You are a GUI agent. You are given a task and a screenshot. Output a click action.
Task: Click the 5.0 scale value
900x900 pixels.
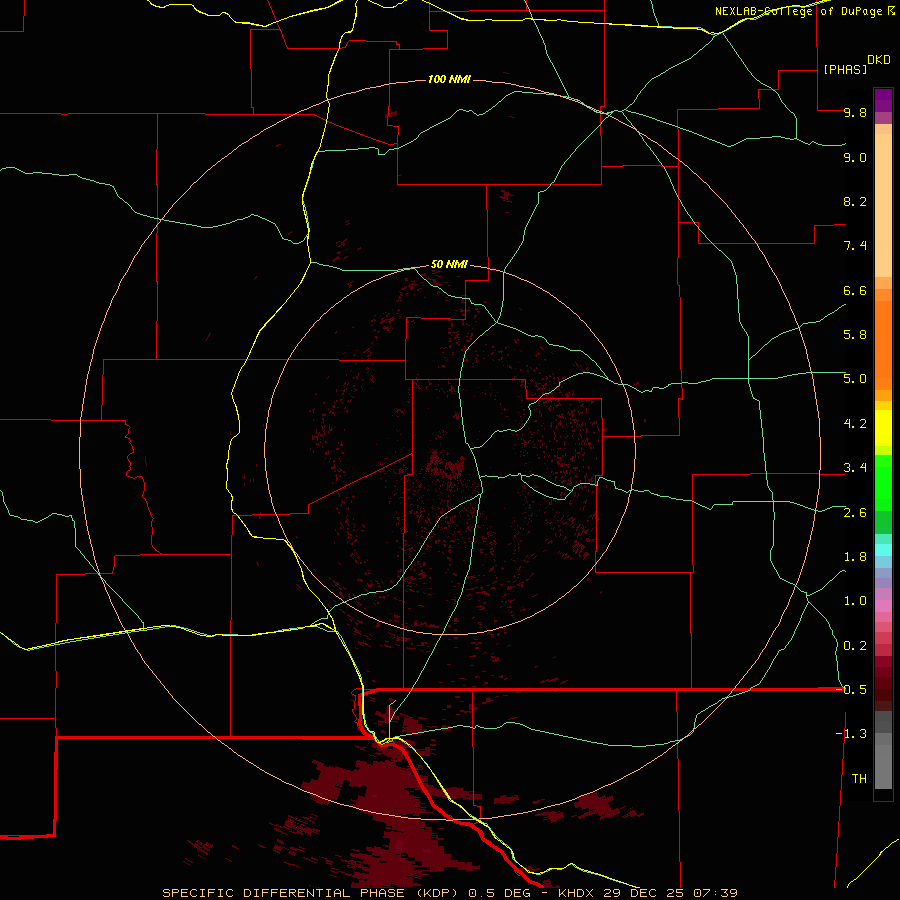tap(855, 379)
